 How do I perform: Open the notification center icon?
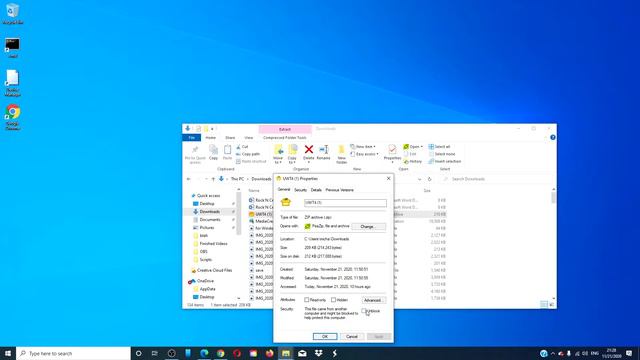click(x=629, y=353)
